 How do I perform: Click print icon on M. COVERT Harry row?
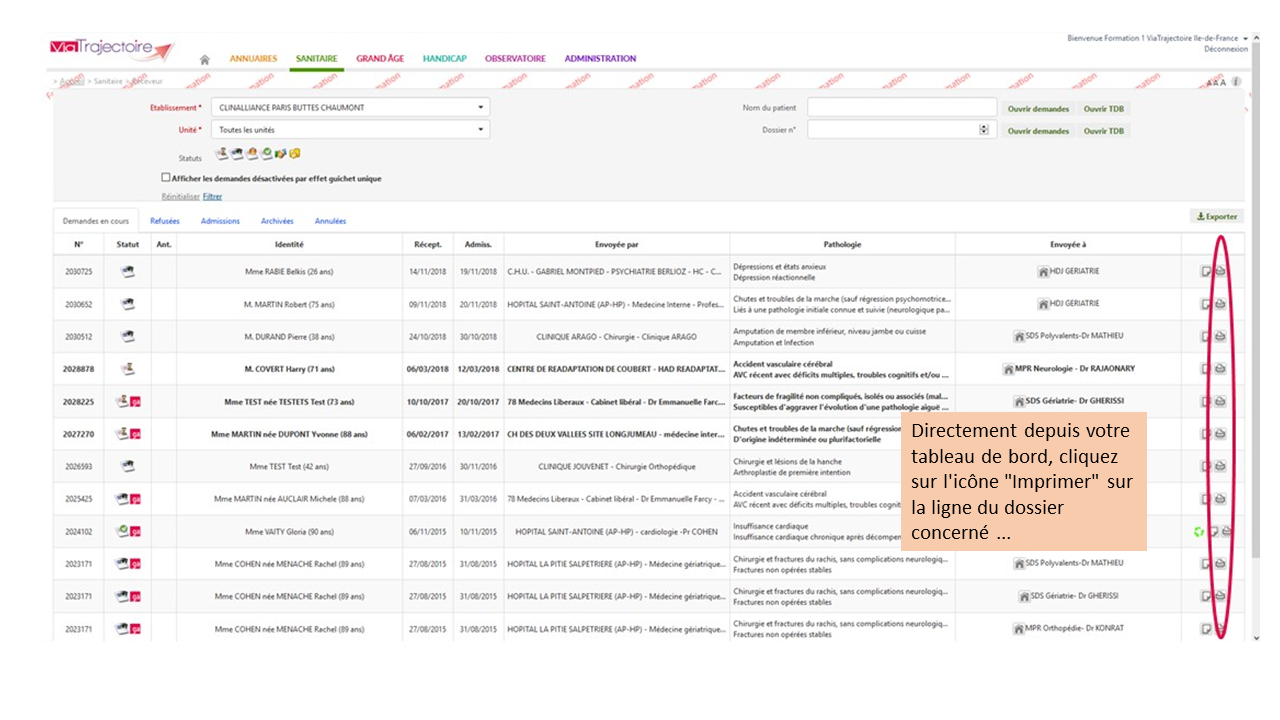click(x=1220, y=369)
